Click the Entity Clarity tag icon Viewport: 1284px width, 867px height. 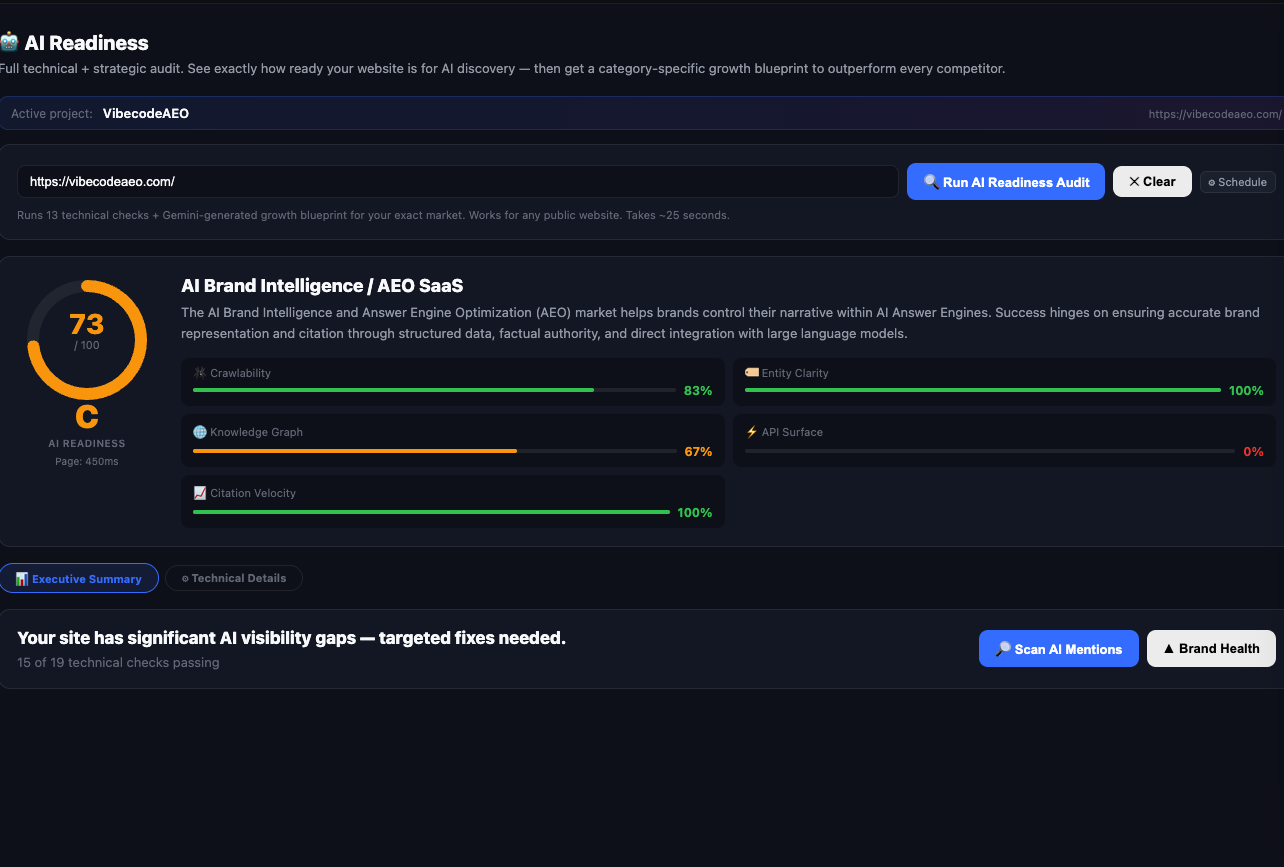751,373
